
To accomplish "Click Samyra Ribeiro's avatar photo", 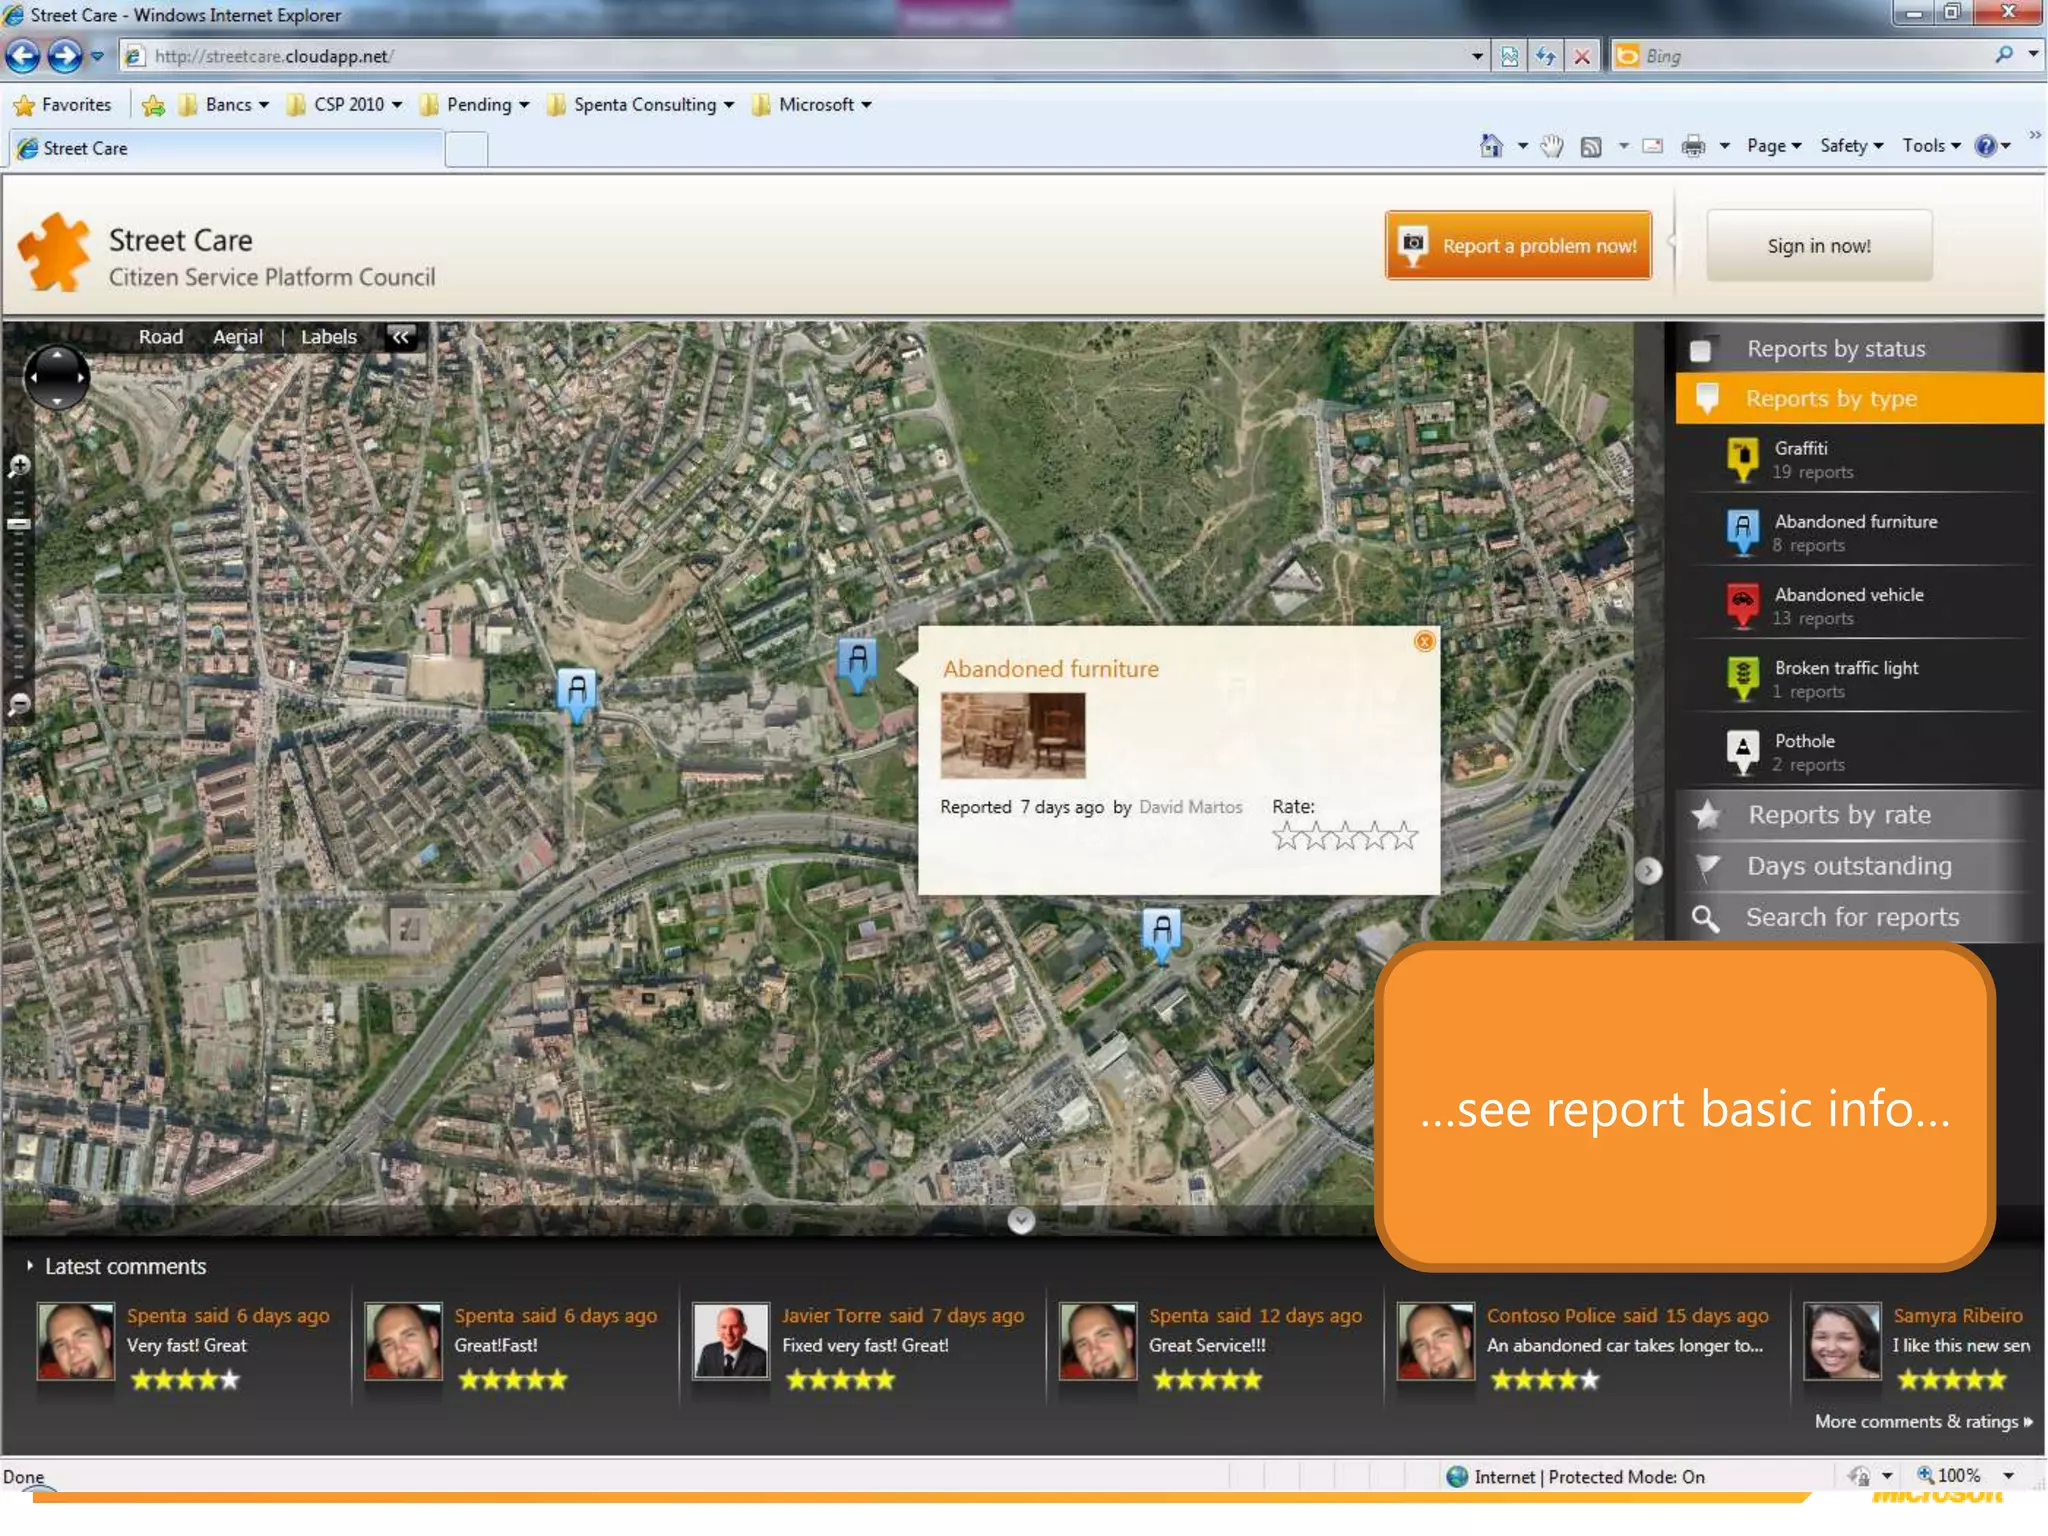I will pos(1841,1341).
